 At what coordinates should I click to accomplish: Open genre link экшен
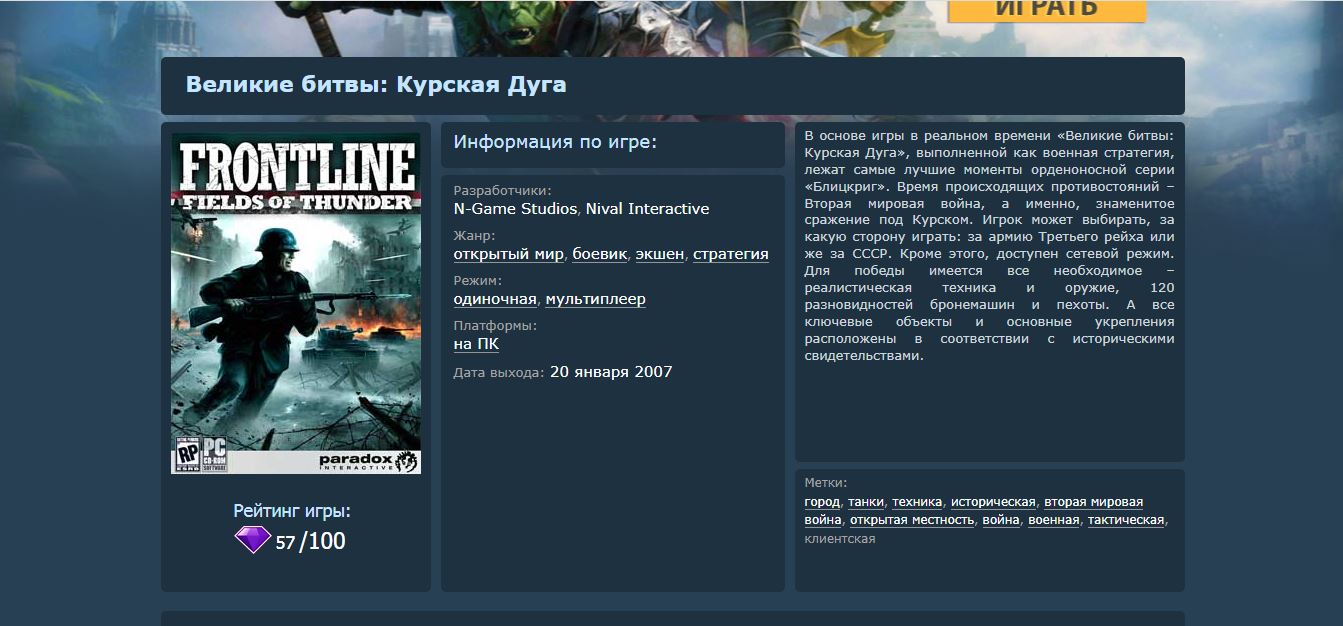click(x=661, y=254)
